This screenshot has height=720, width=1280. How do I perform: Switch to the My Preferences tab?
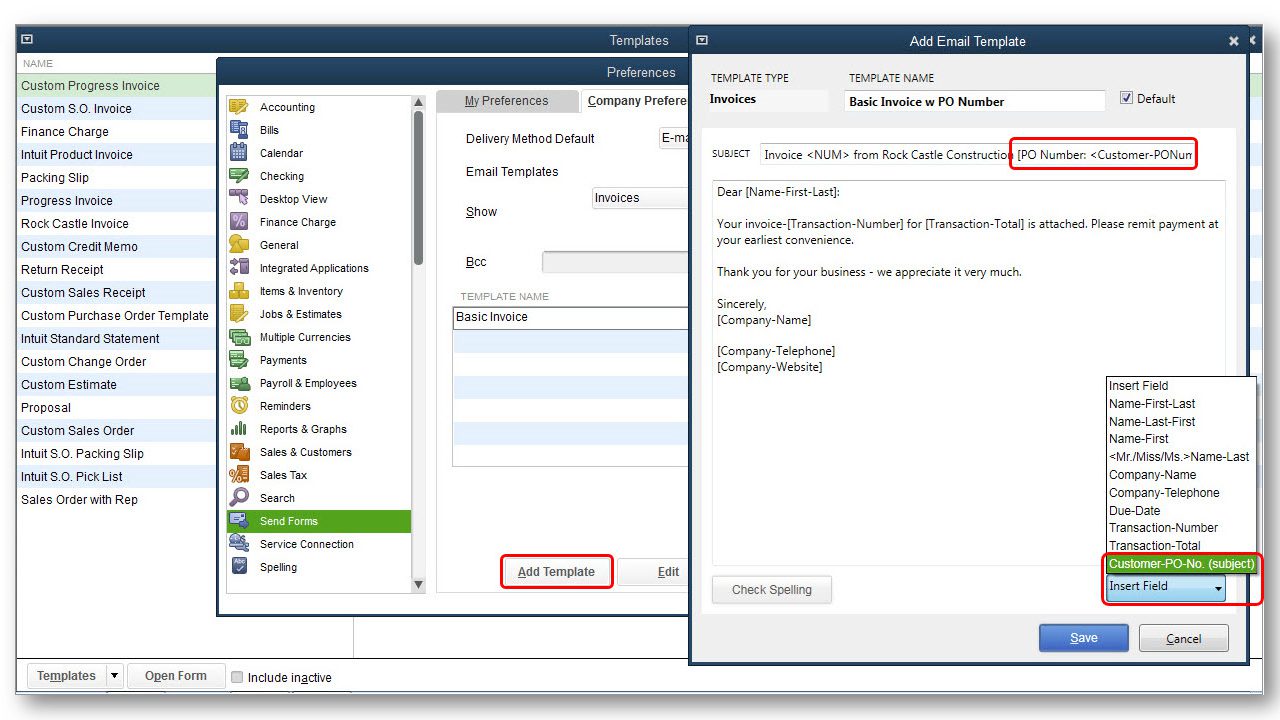(507, 101)
